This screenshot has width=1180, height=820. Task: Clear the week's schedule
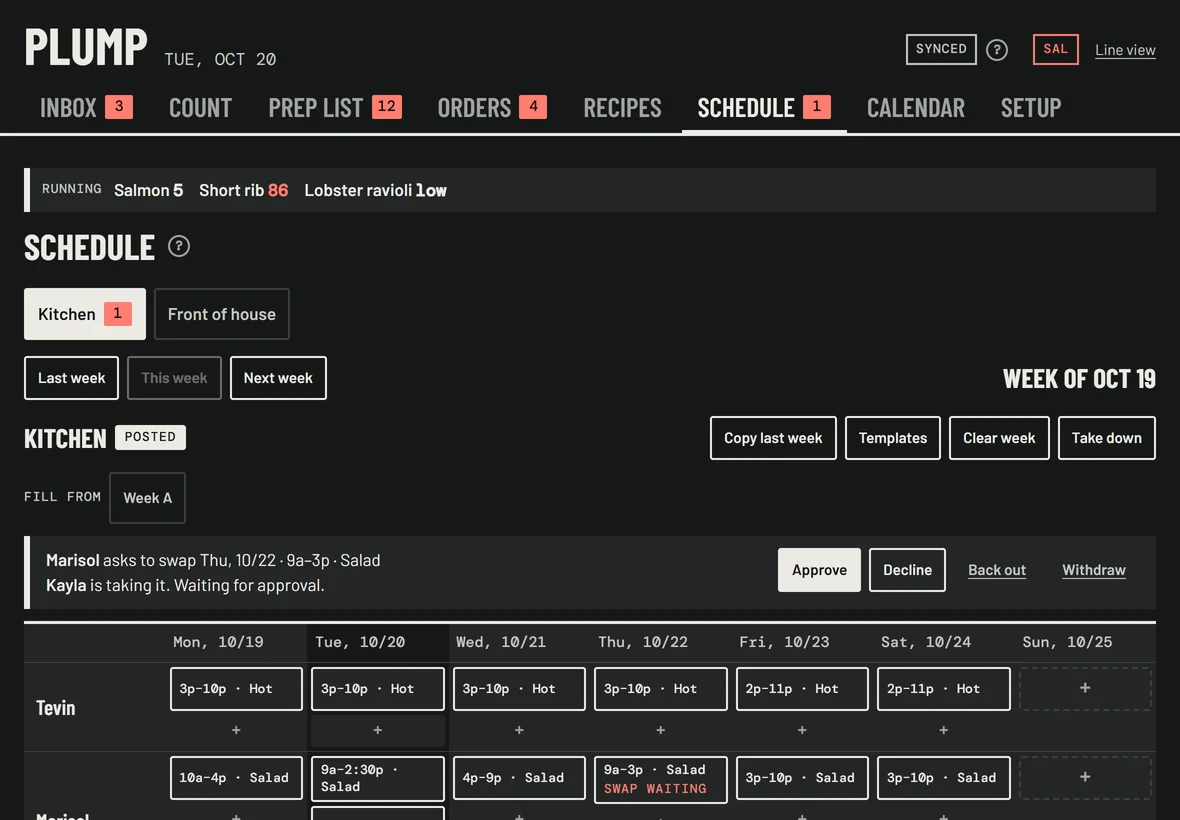(x=999, y=438)
